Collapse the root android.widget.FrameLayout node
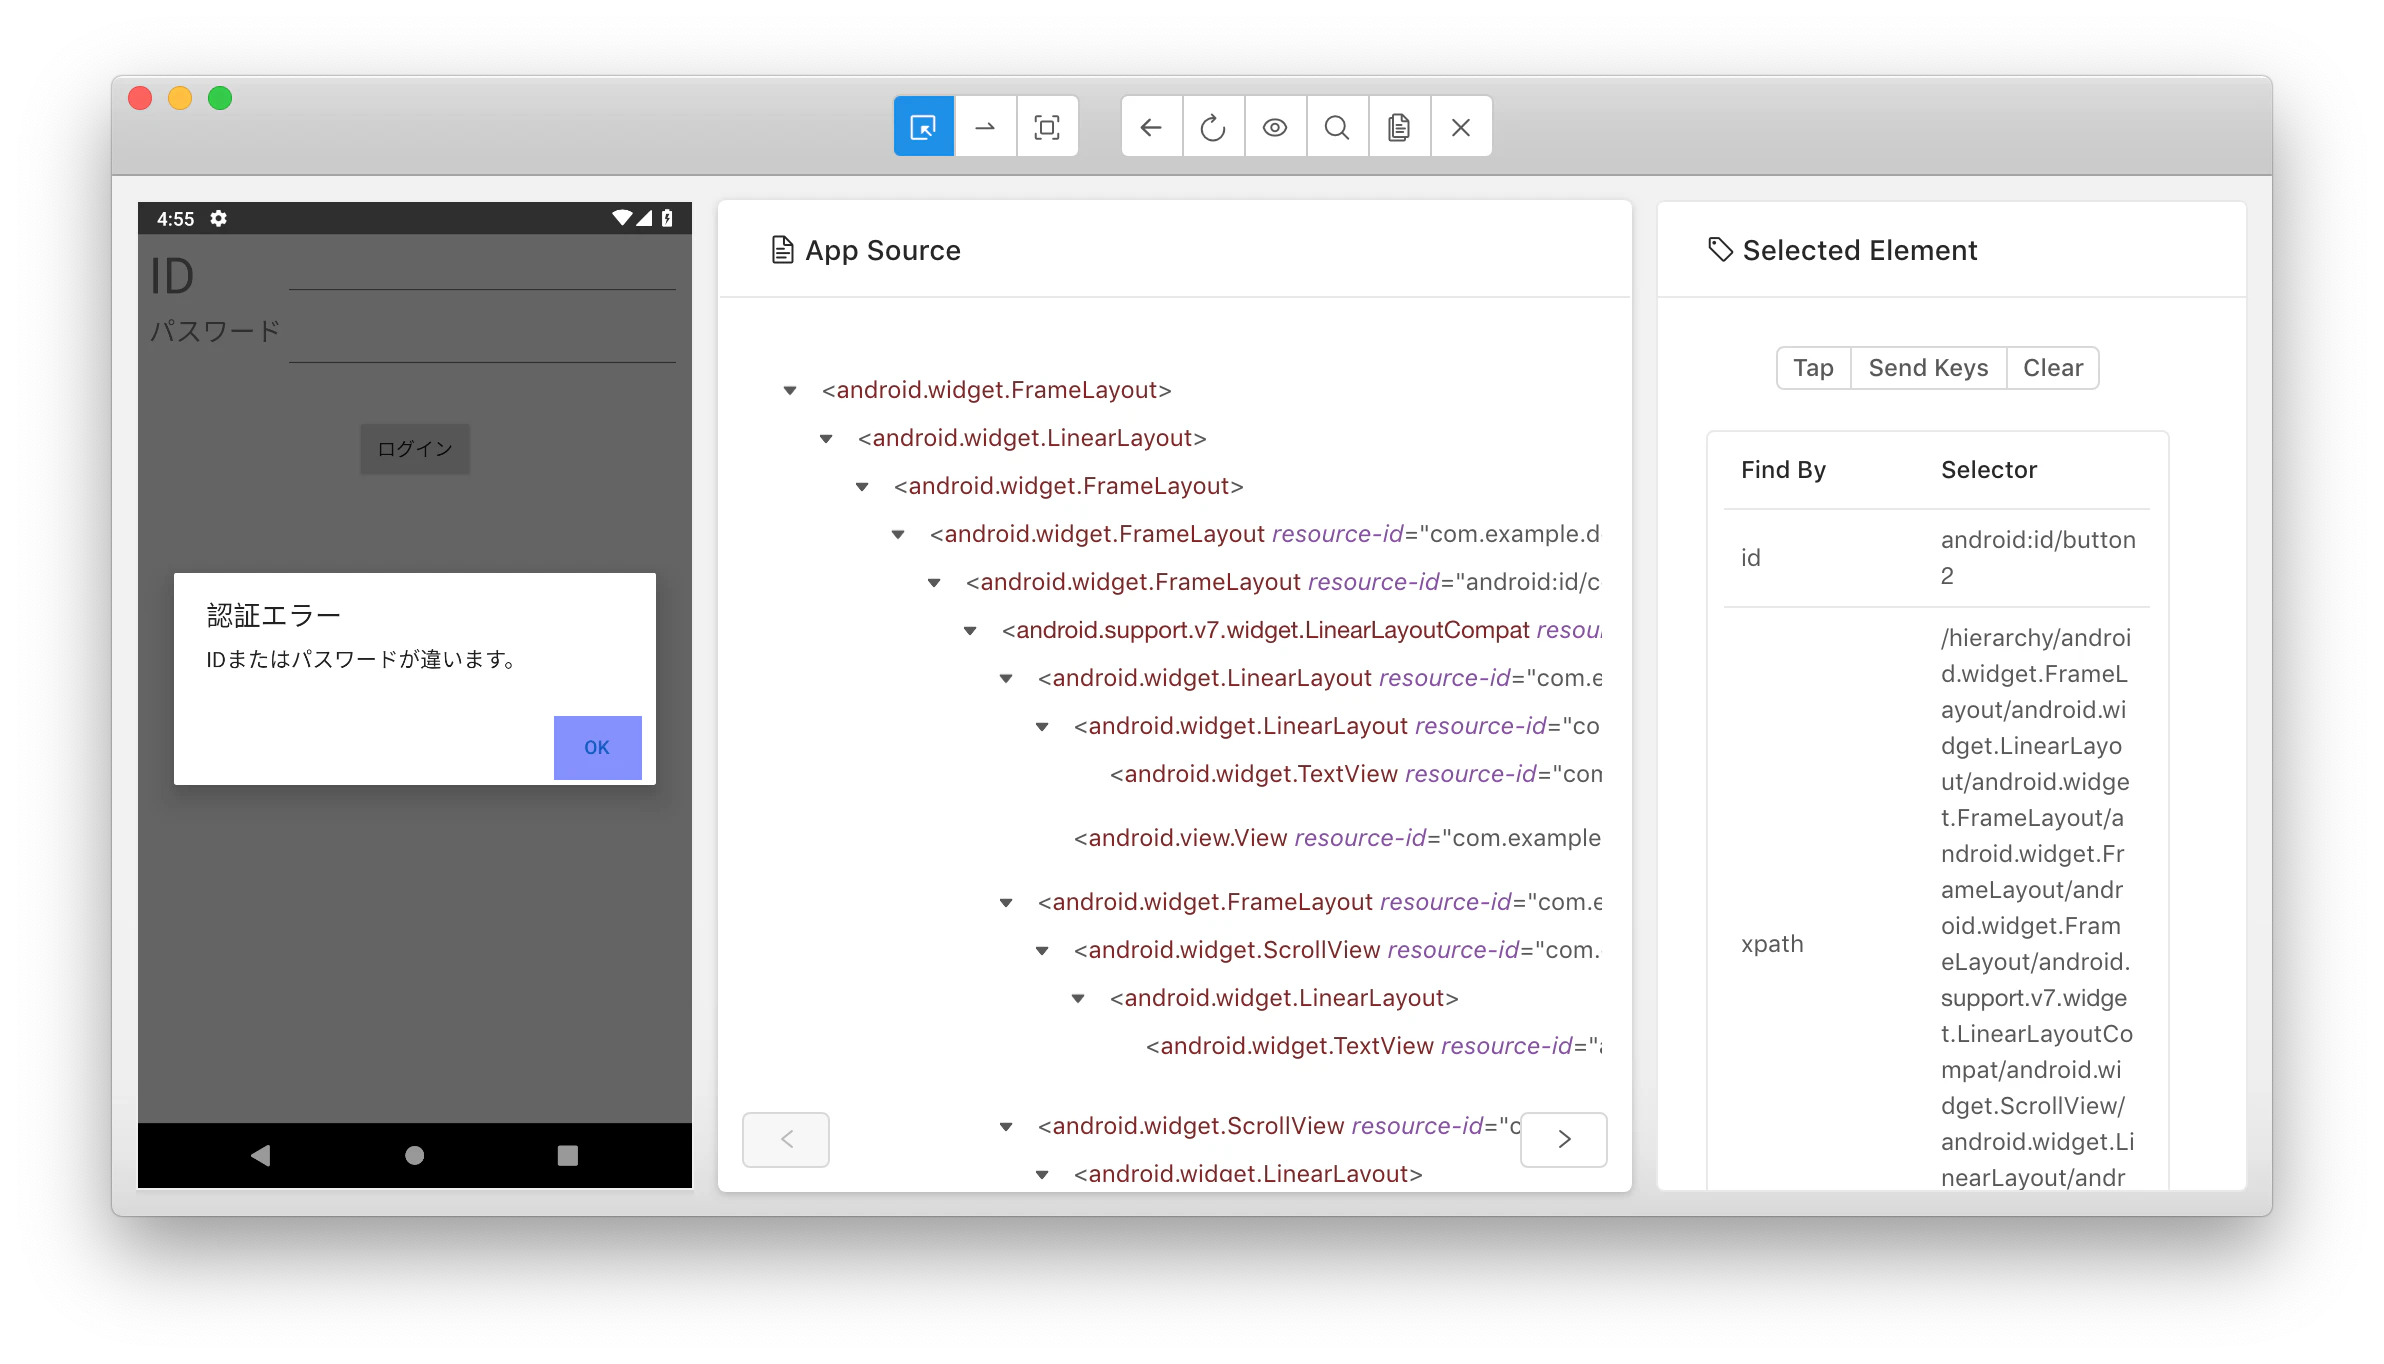This screenshot has width=2384, height=1364. tap(790, 391)
